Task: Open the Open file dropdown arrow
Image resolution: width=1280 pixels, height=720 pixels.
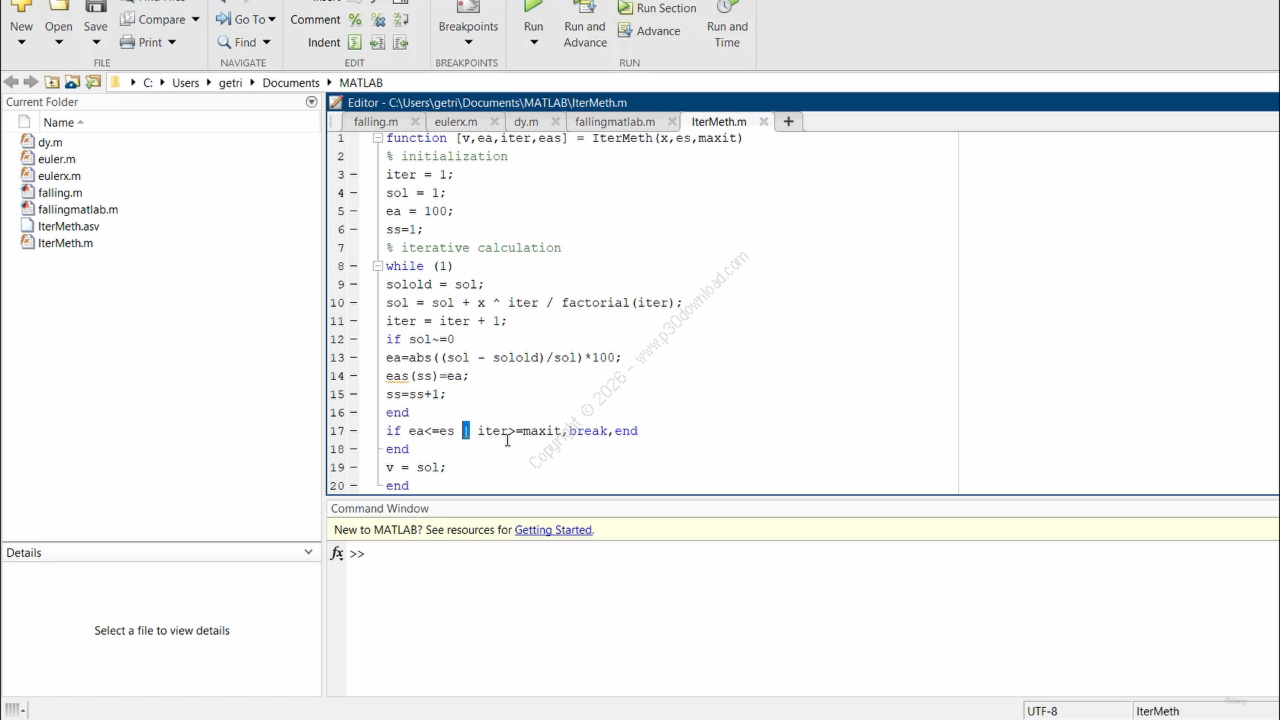Action: [x=58, y=42]
